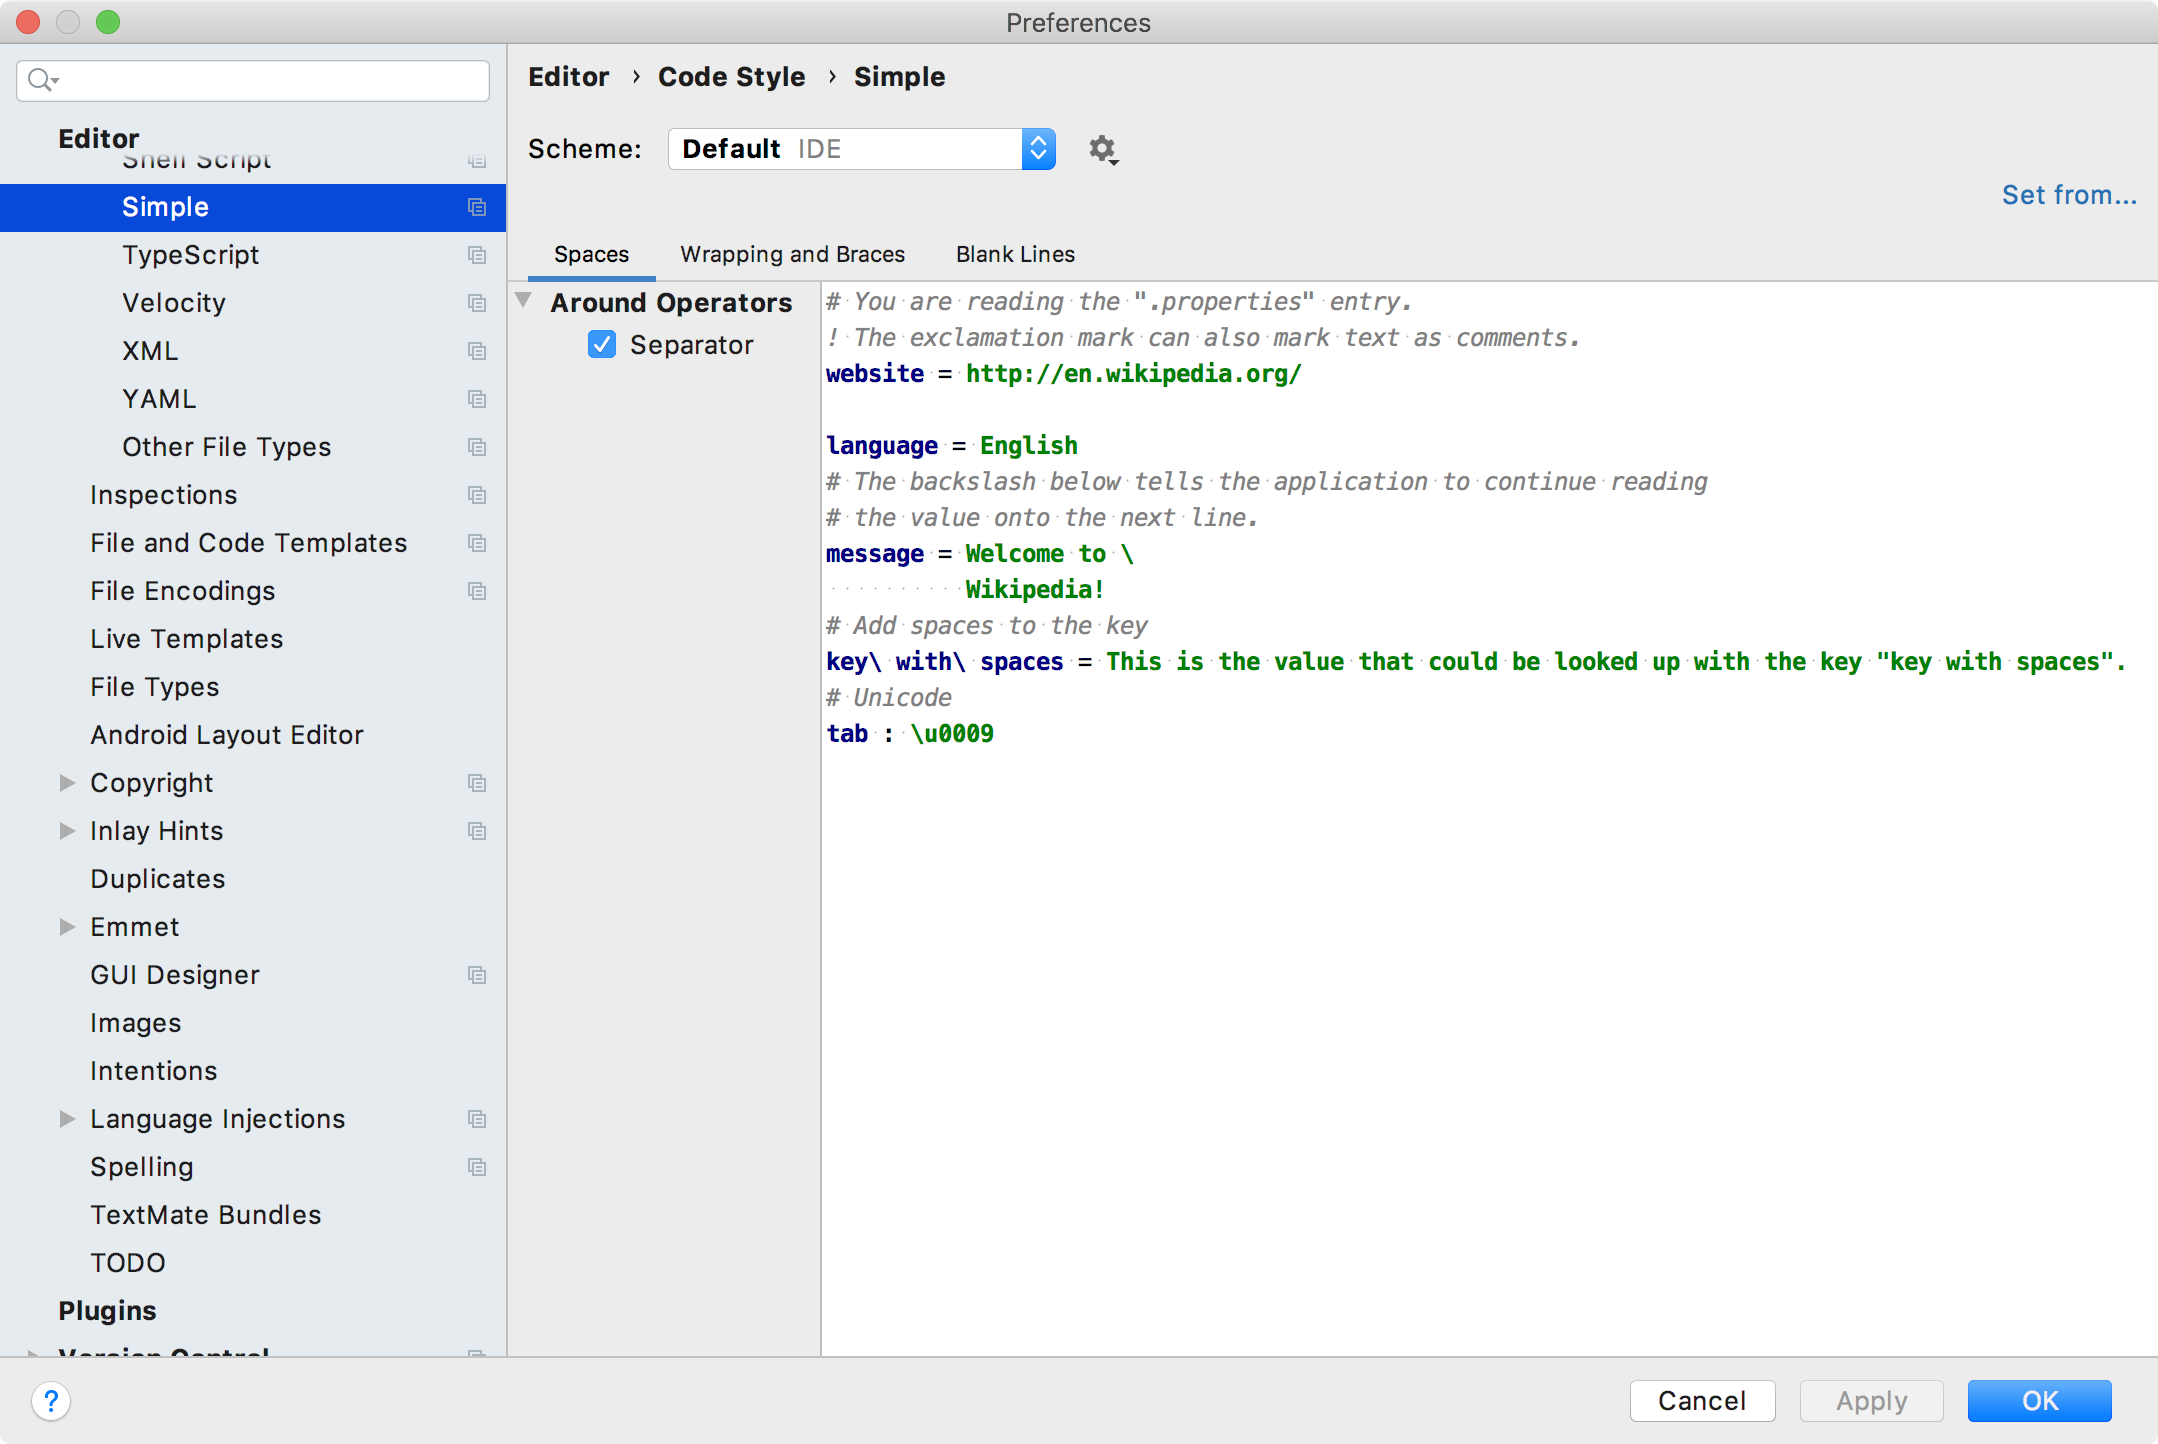The image size is (2158, 1444).
Task: Click the project-level icon next to Language Injections
Action: pyautogui.click(x=477, y=1119)
